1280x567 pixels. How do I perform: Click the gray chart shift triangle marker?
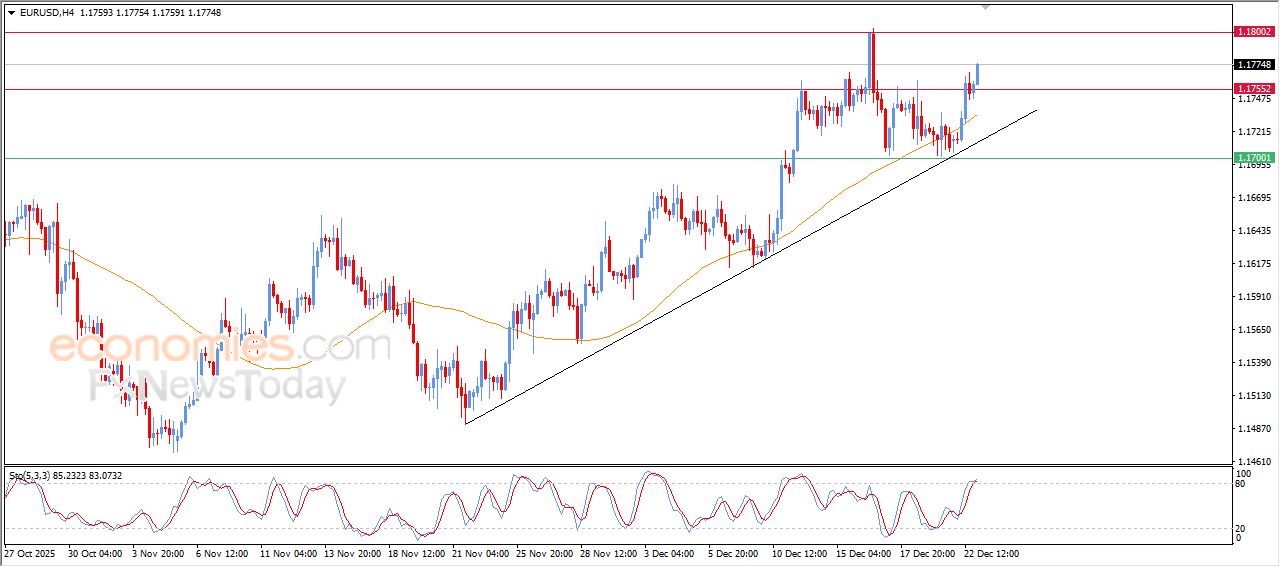point(986,8)
